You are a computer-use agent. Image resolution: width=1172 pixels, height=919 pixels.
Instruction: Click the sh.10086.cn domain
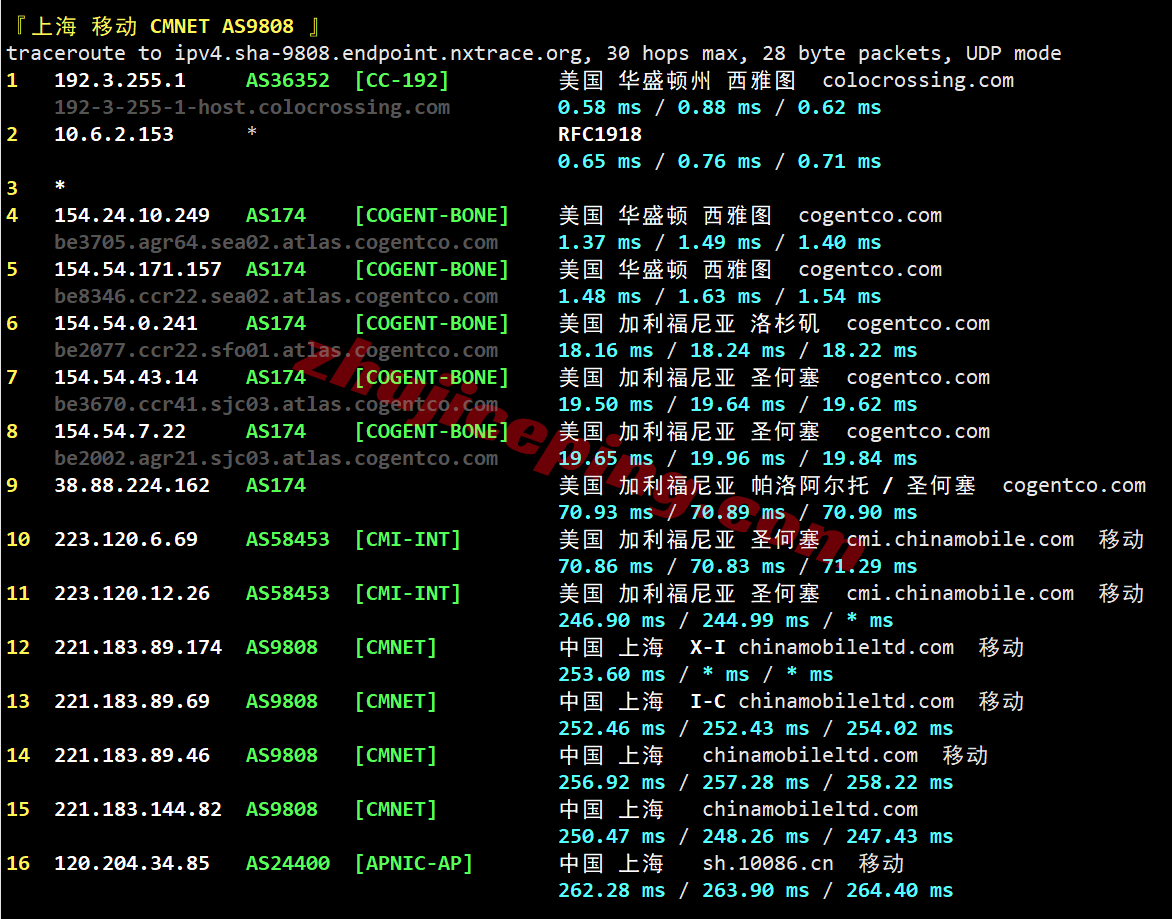[768, 864]
